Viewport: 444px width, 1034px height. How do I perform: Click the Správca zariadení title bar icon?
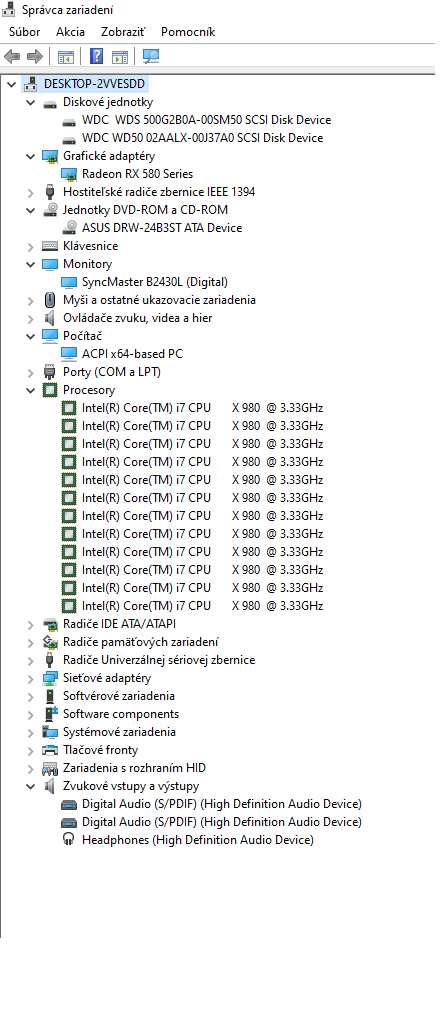(x=11, y=10)
